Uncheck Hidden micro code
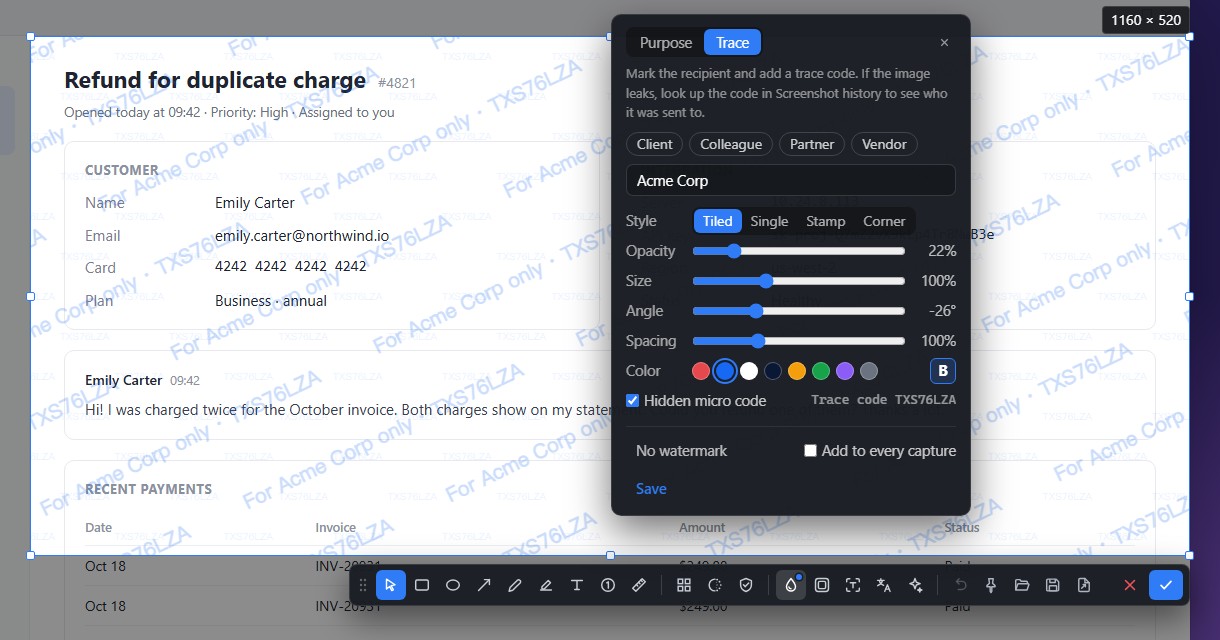The width and height of the screenshot is (1220, 640). (x=632, y=400)
